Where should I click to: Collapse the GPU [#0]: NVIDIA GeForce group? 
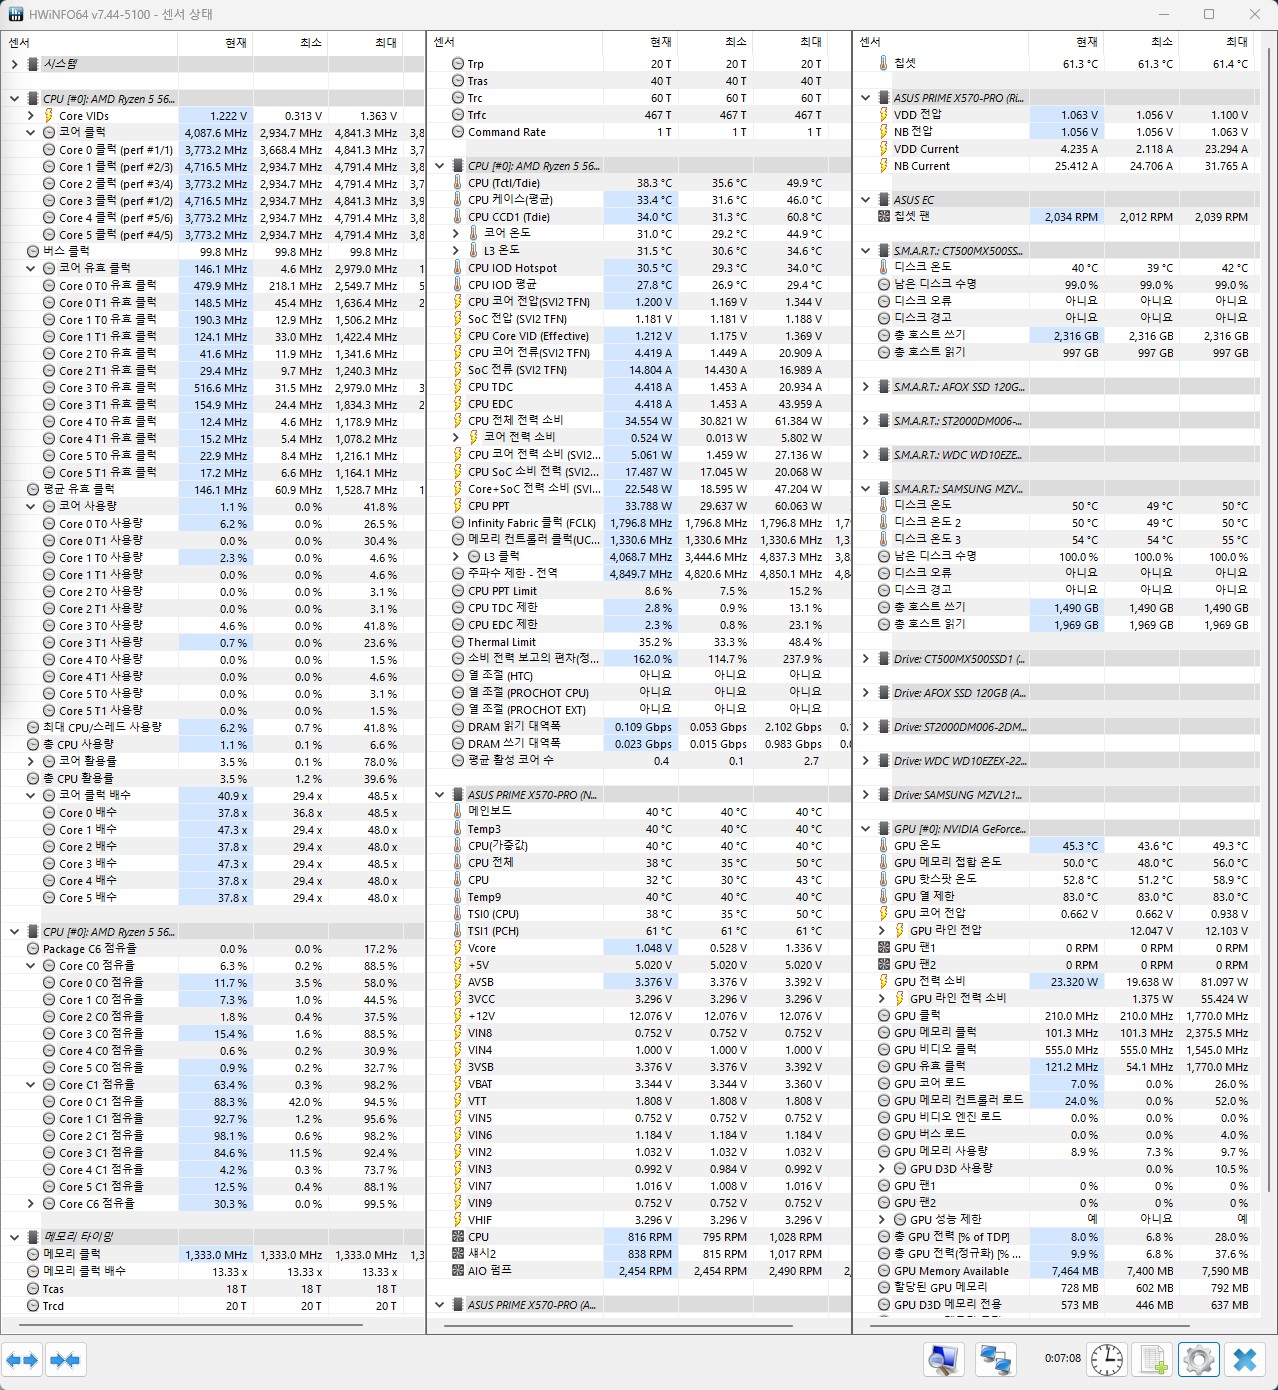tap(866, 829)
